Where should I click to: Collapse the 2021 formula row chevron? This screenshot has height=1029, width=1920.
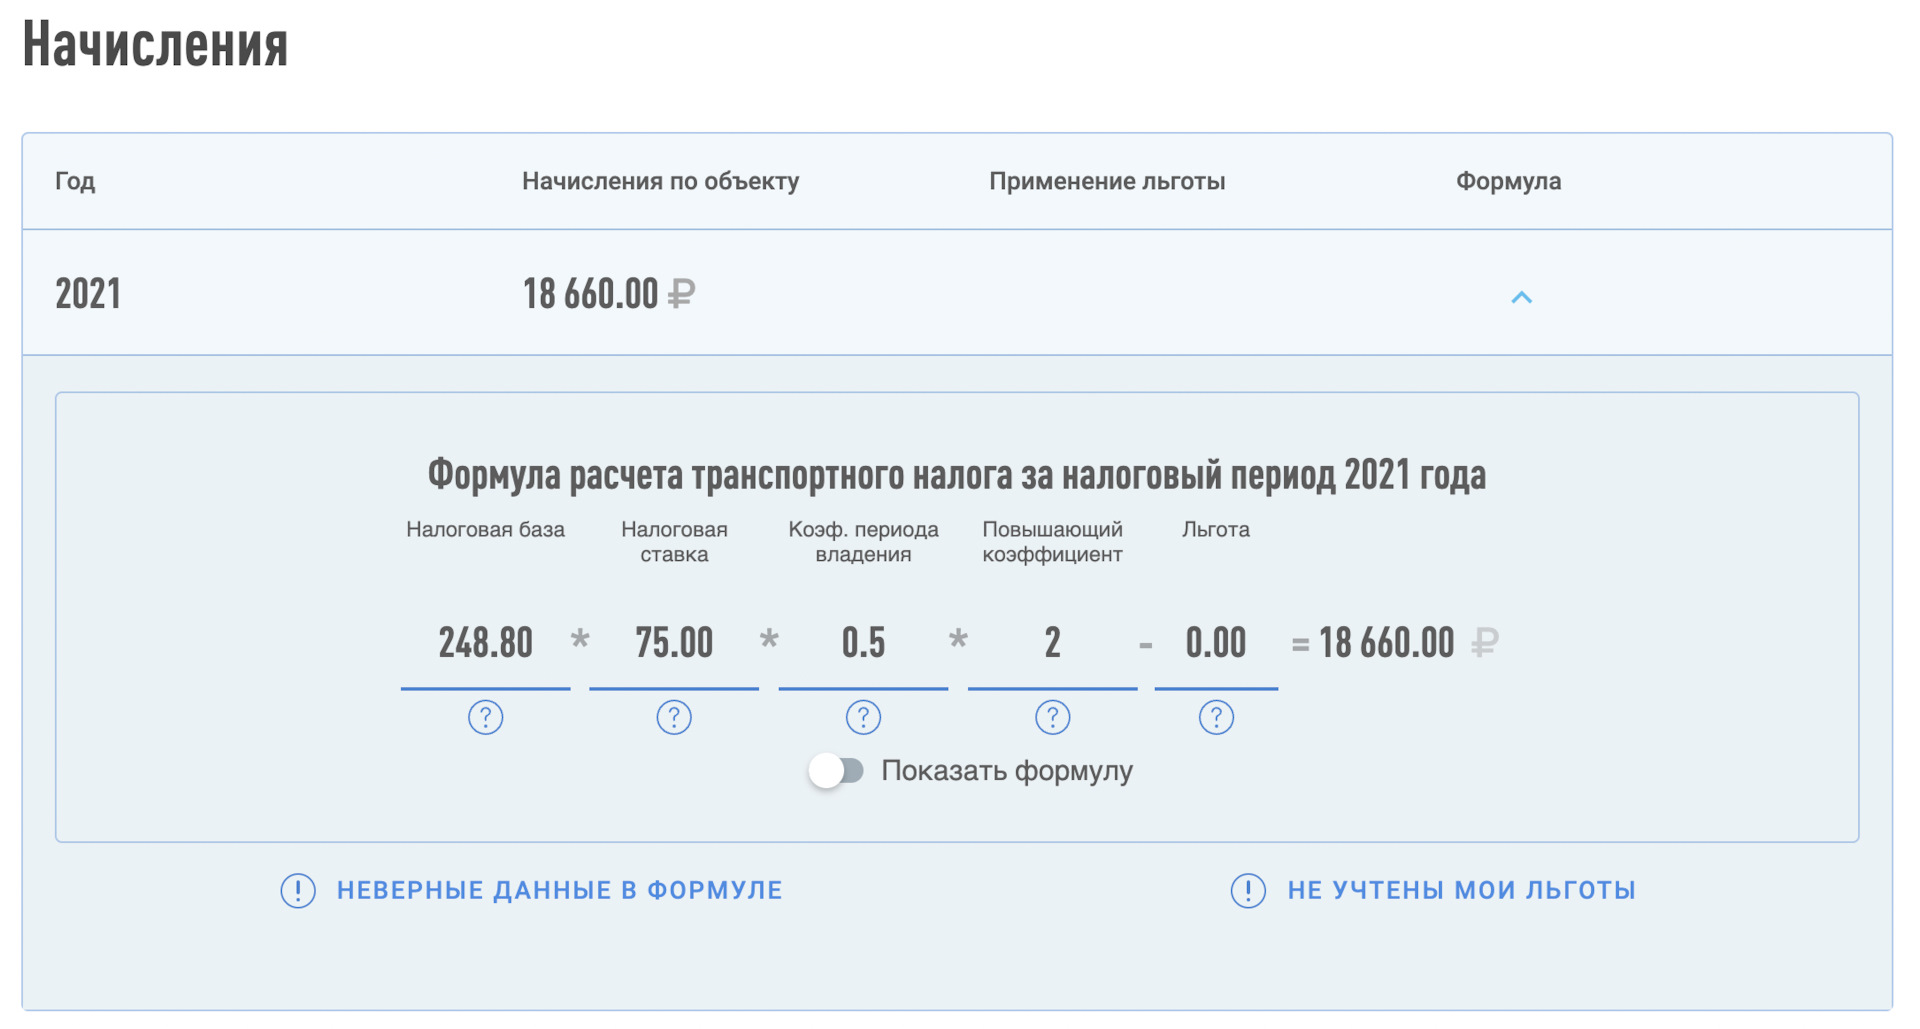pyautogui.click(x=1521, y=297)
